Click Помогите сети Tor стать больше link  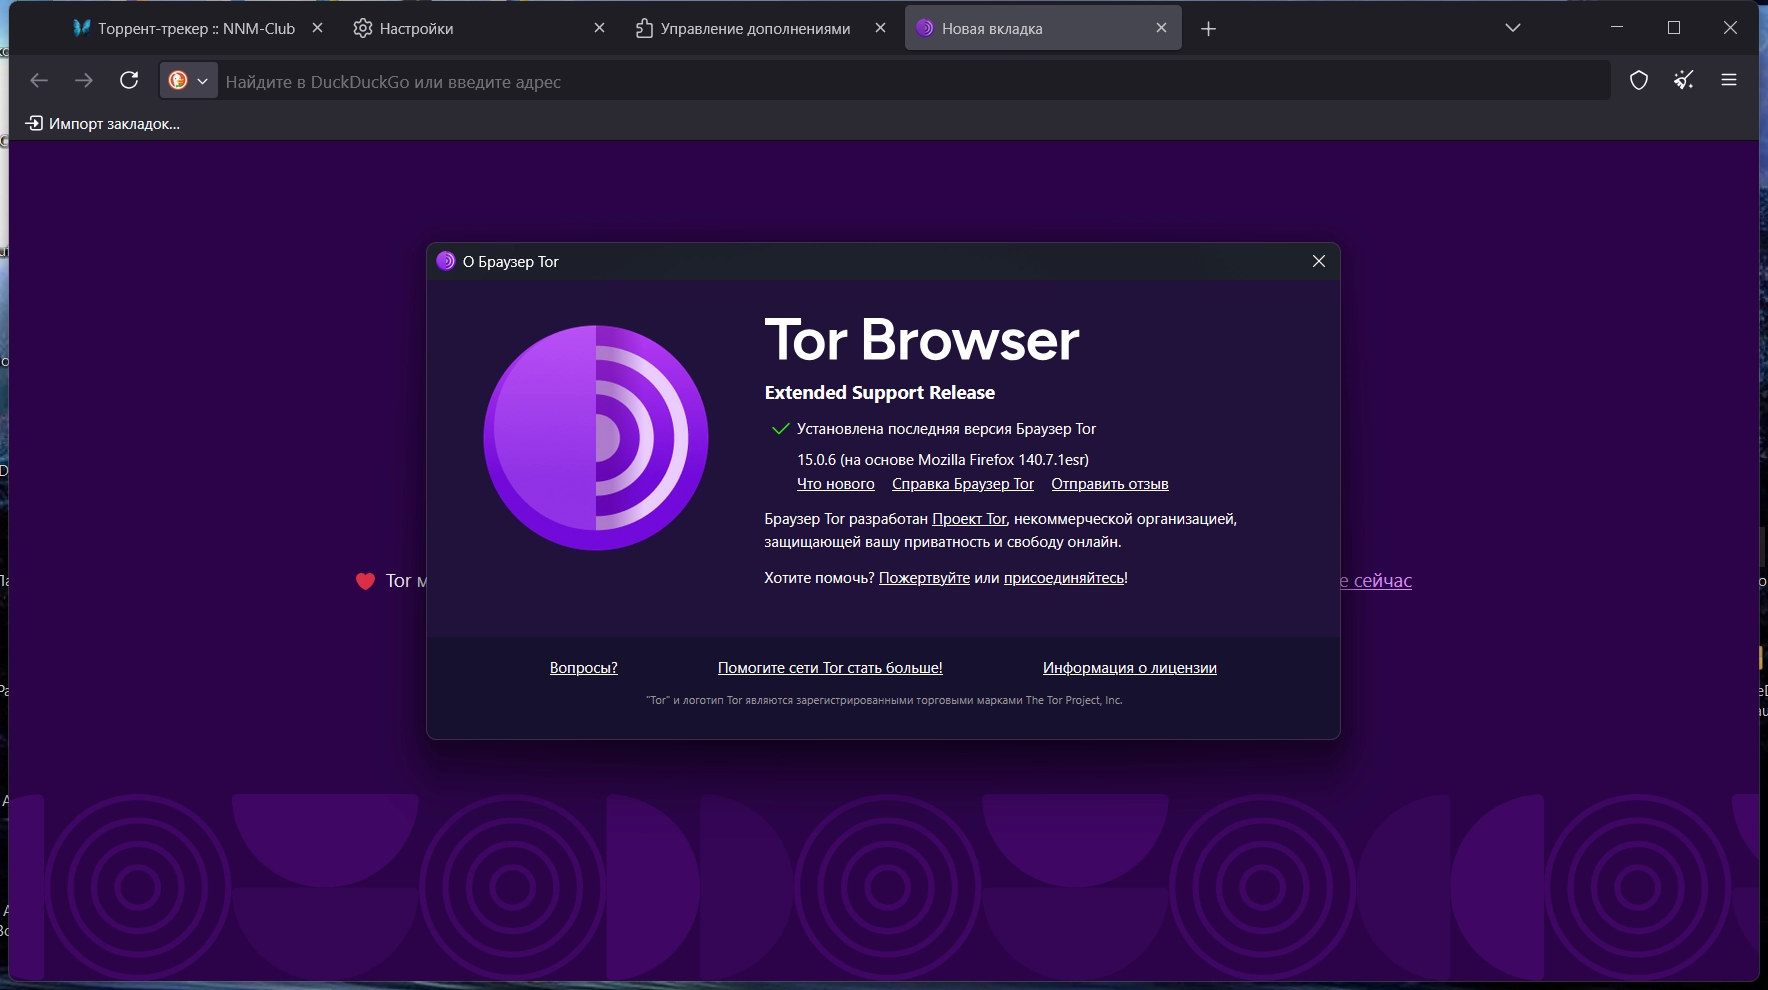tap(830, 668)
